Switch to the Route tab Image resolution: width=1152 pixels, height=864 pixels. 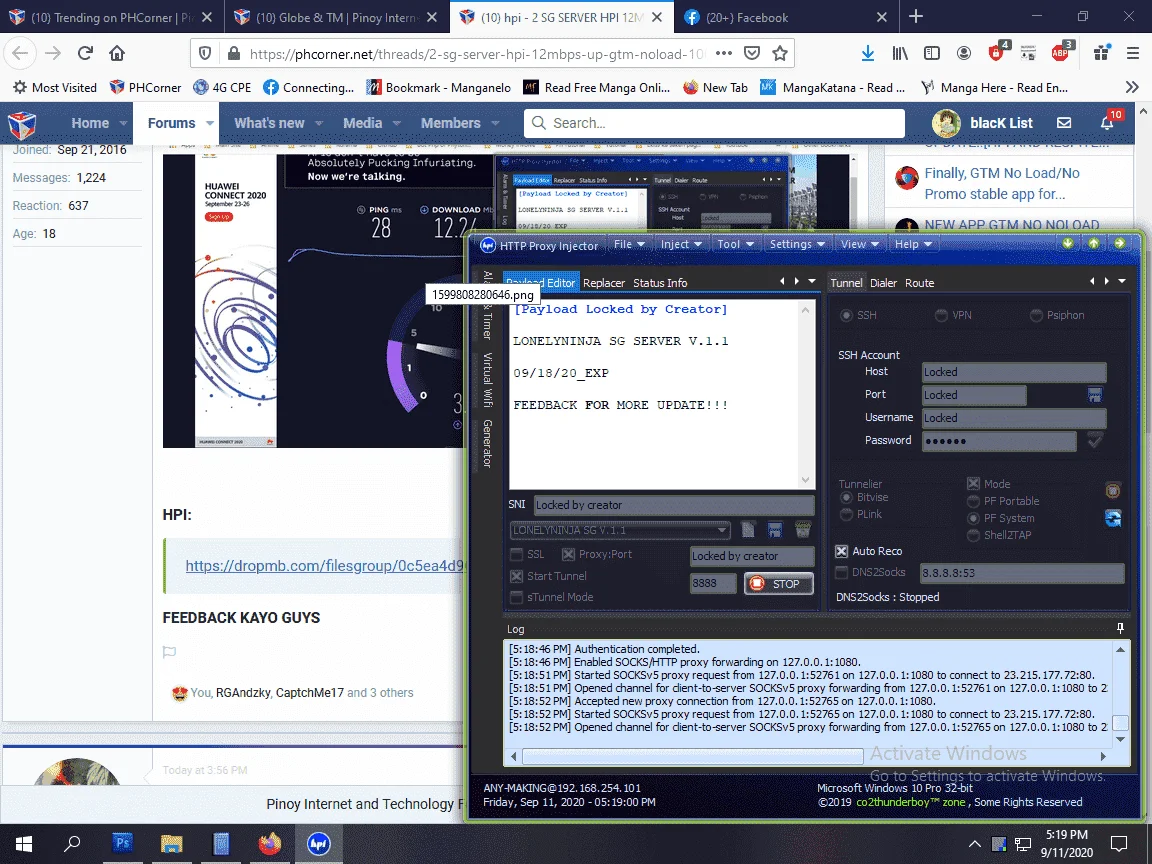[x=919, y=283]
